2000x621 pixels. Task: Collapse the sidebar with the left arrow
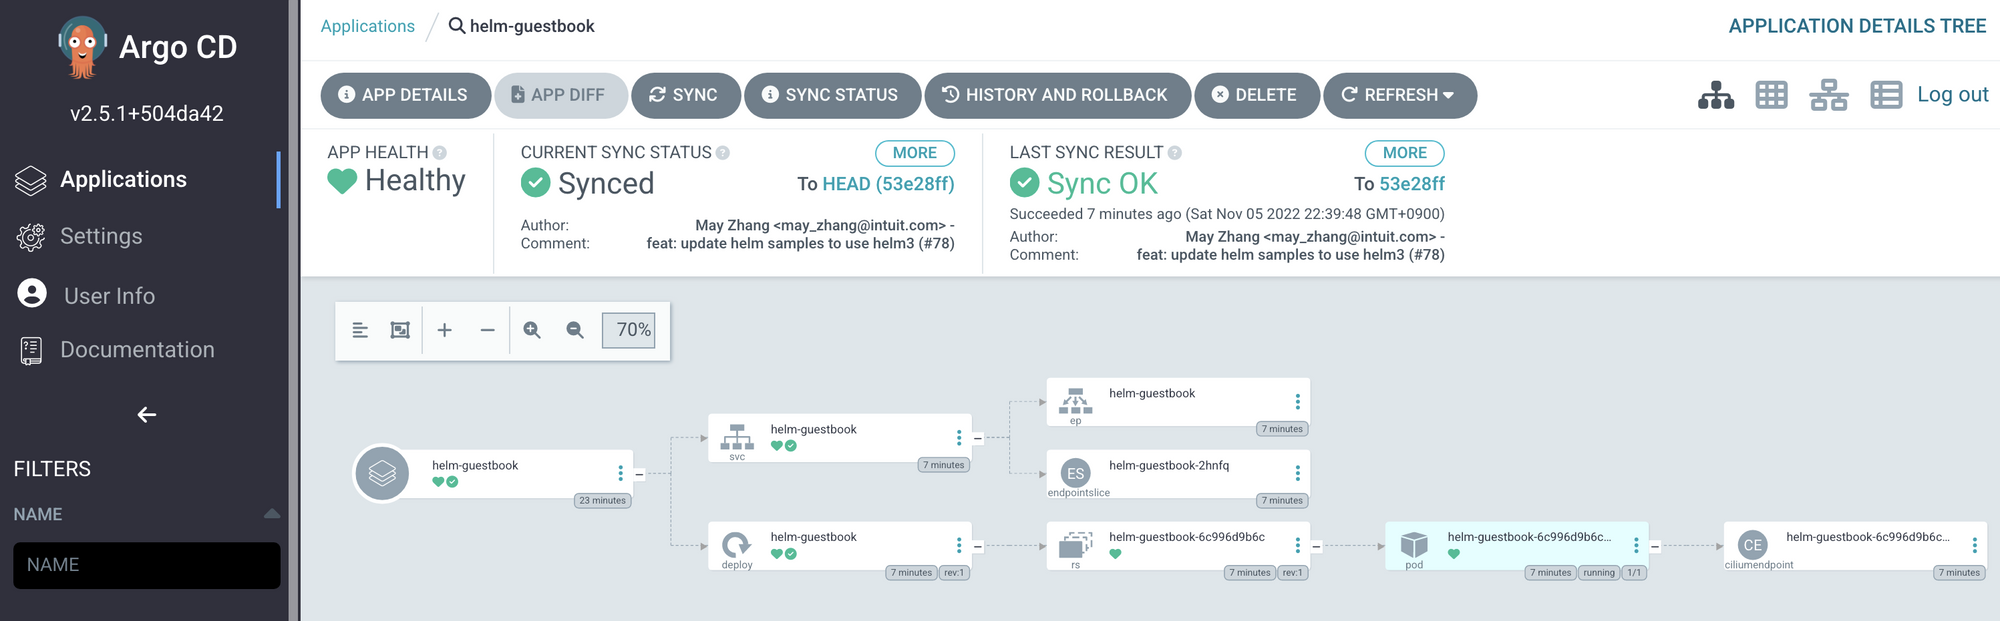click(x=147, y=415)
